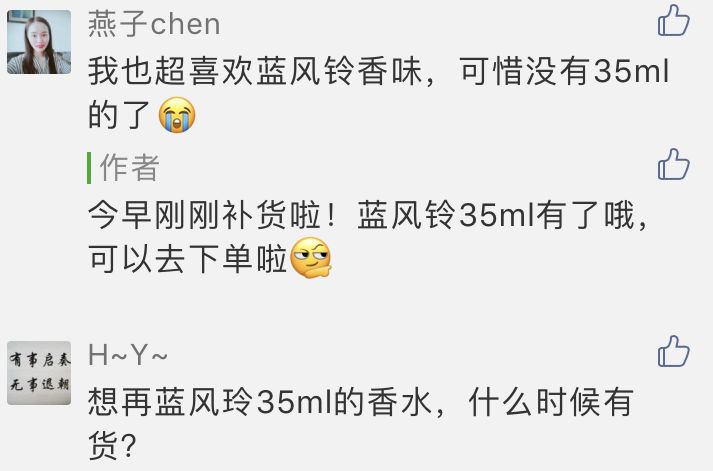Open 燕子chen's profile photo avatar
The height and width of the screenshot is (471, 713).
pos(39,42)
